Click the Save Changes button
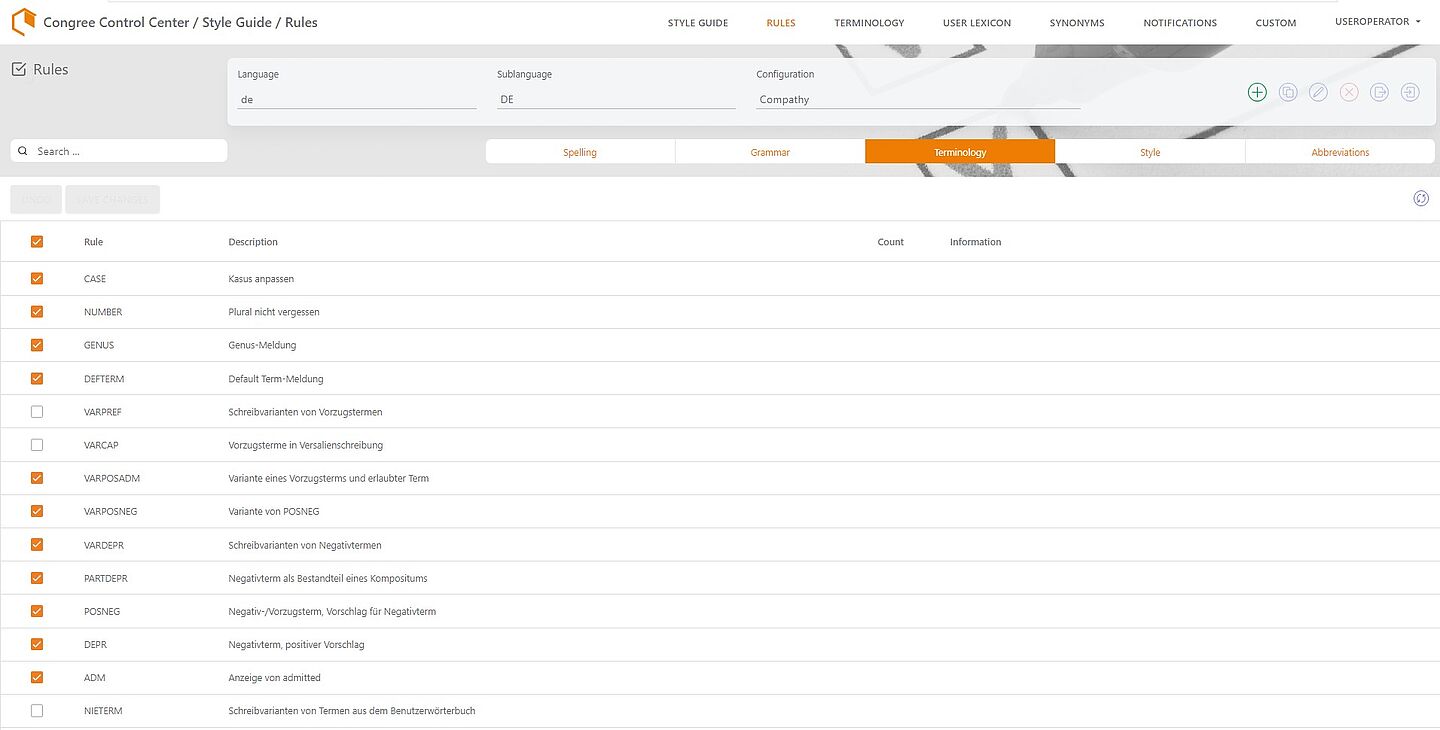This screenshot has height=730, width=1440. (113, 199)
